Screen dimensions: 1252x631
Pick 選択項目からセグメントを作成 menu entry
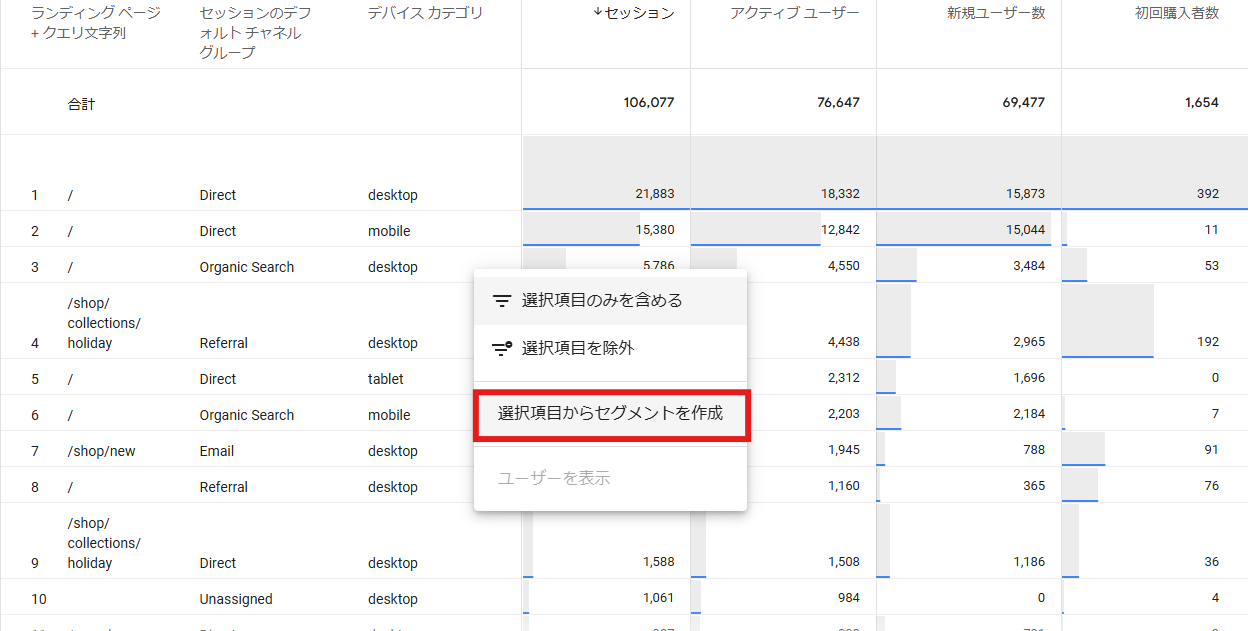(x=610, y=413)
